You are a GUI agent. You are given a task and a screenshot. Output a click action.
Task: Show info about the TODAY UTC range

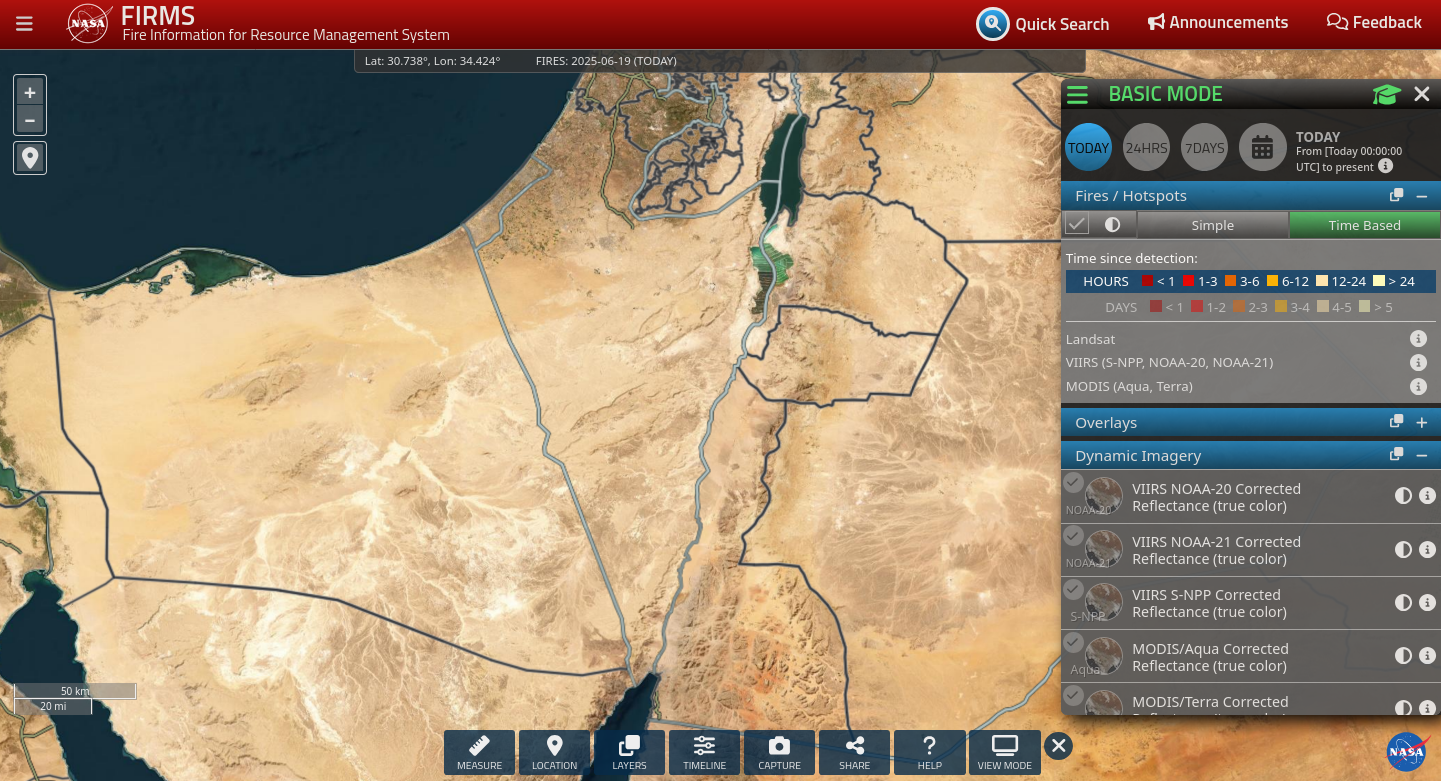pos(1385,166)
